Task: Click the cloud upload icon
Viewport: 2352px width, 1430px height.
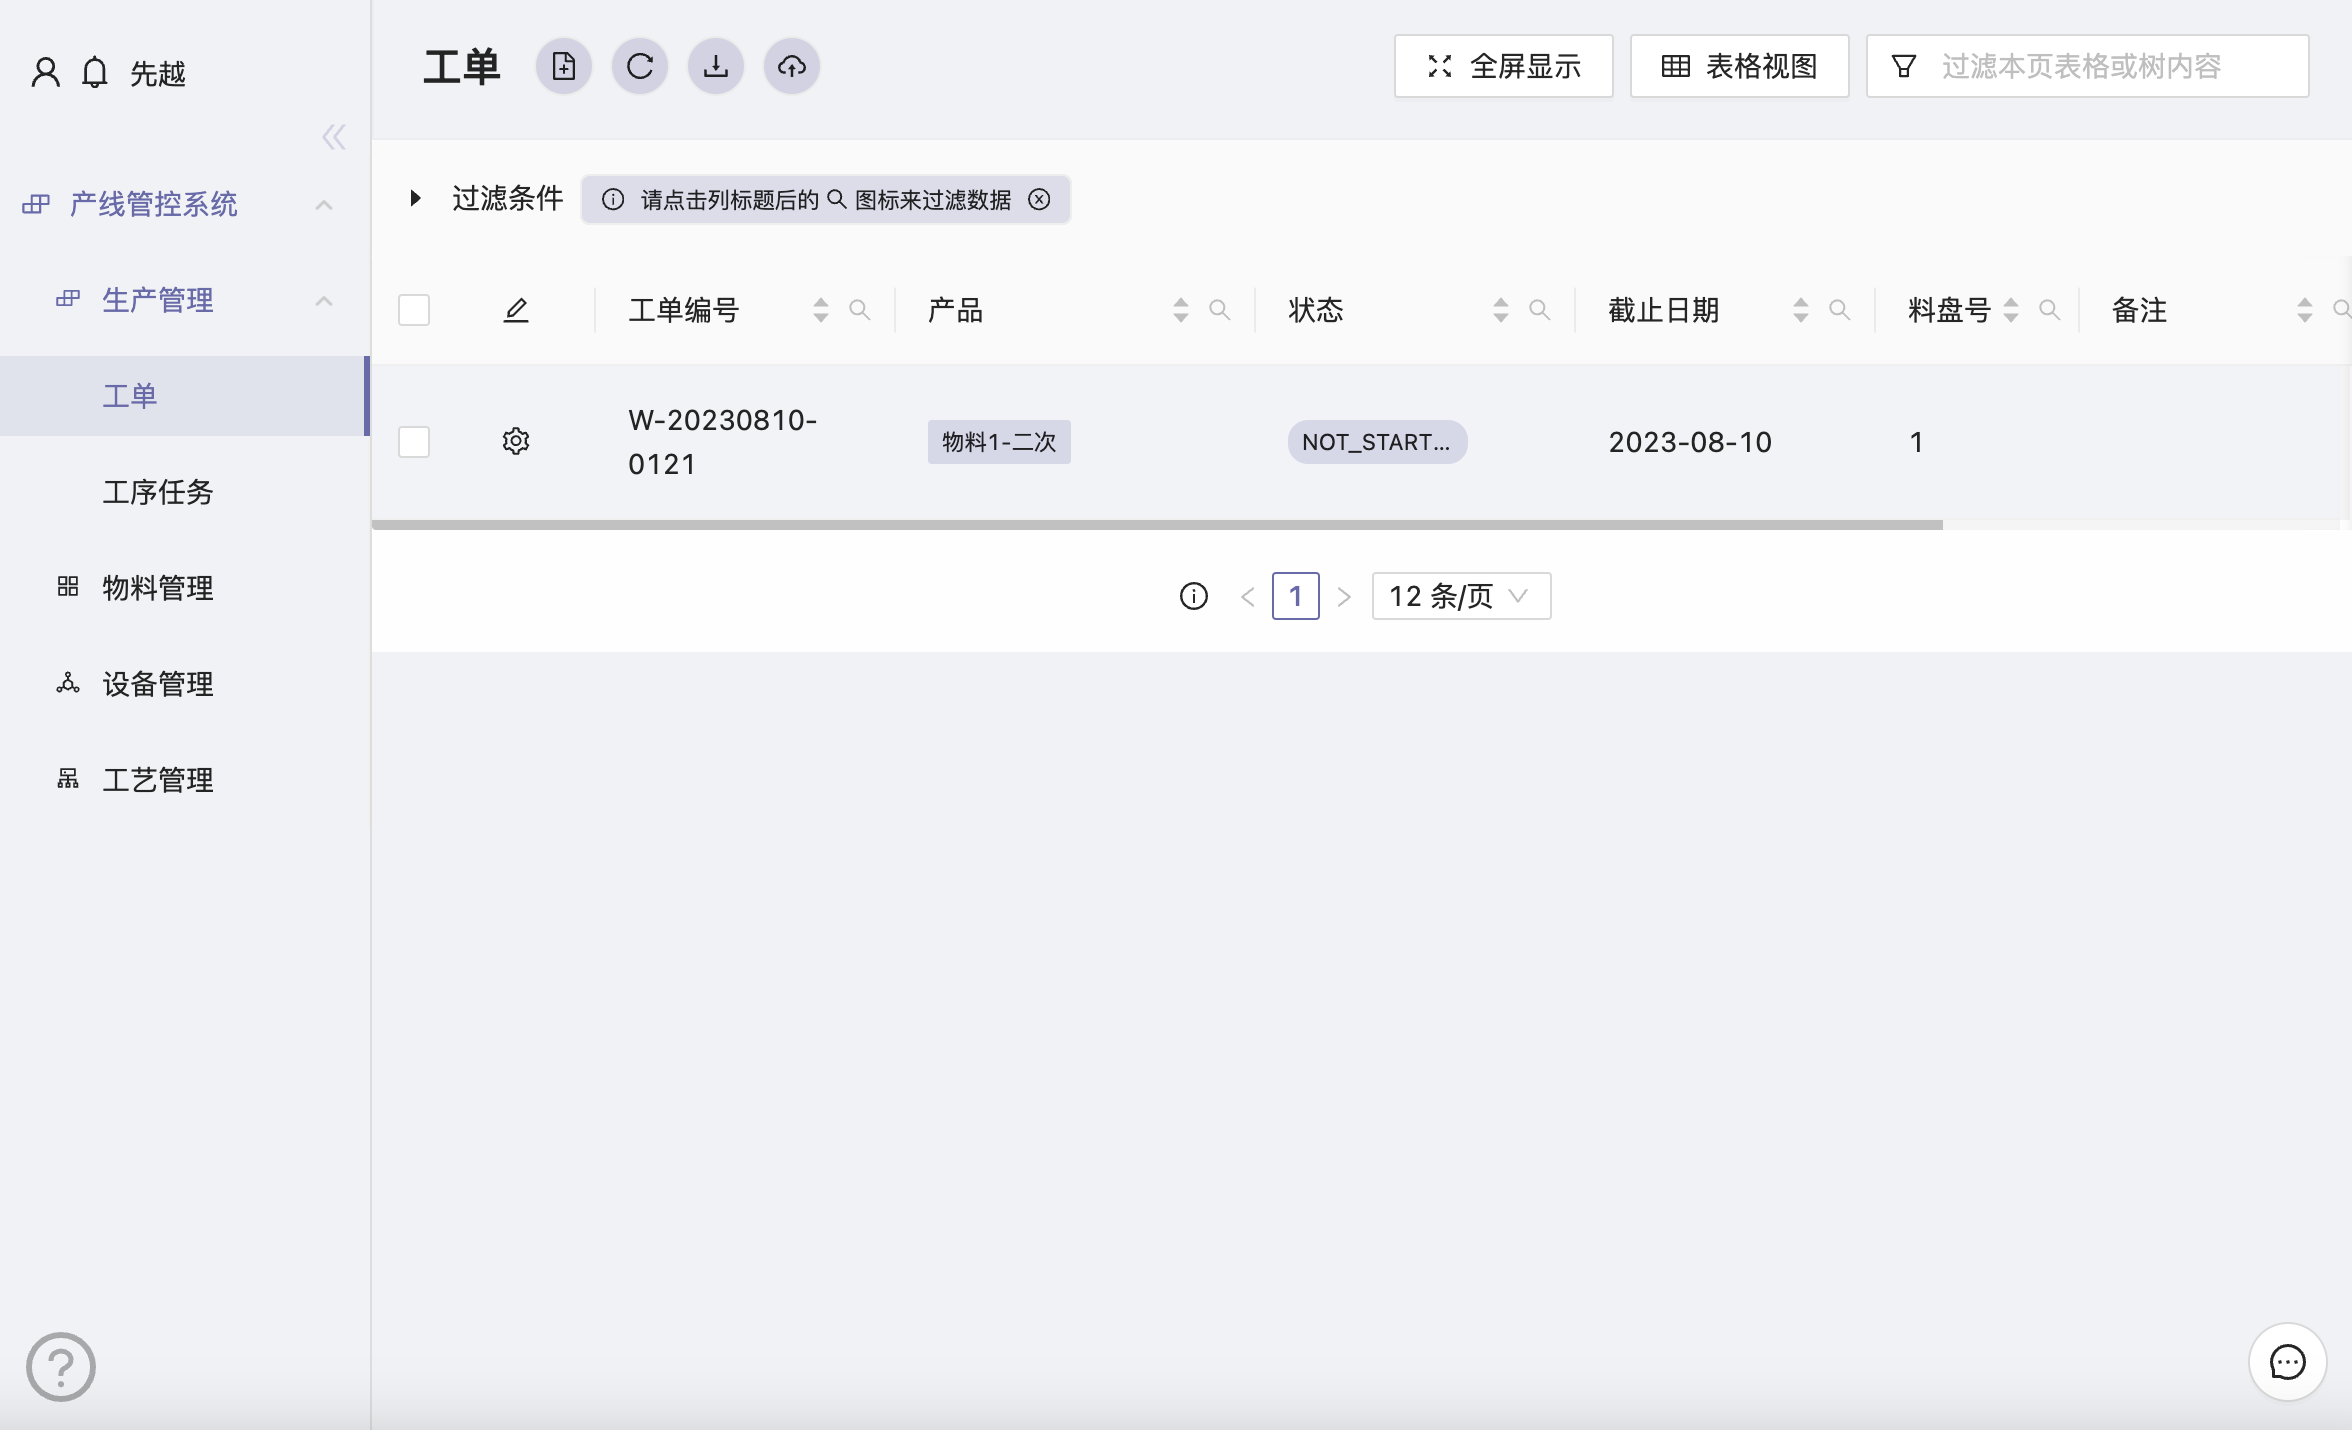Action: pyautogui.click(x=792, y=67)
